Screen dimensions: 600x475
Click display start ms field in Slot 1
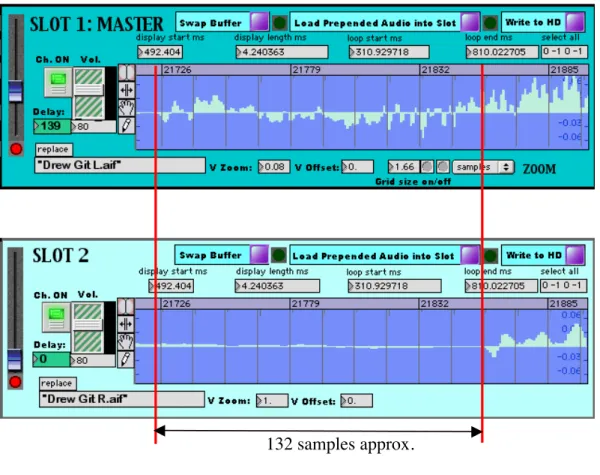click(x=160, y=52)
